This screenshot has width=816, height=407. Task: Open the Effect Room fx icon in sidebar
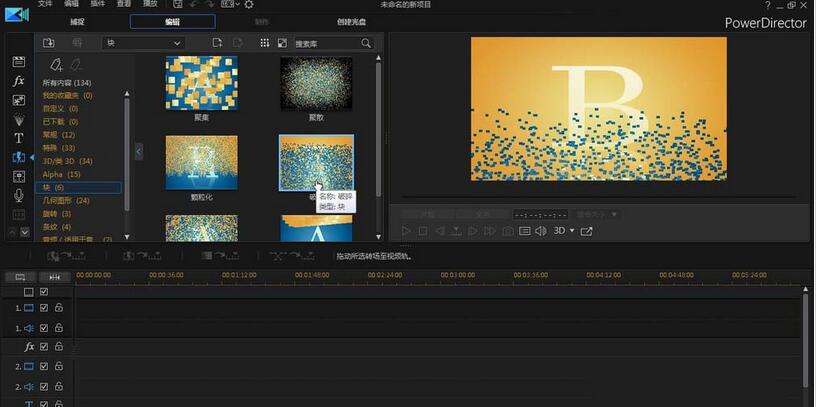tap(18, 81)
